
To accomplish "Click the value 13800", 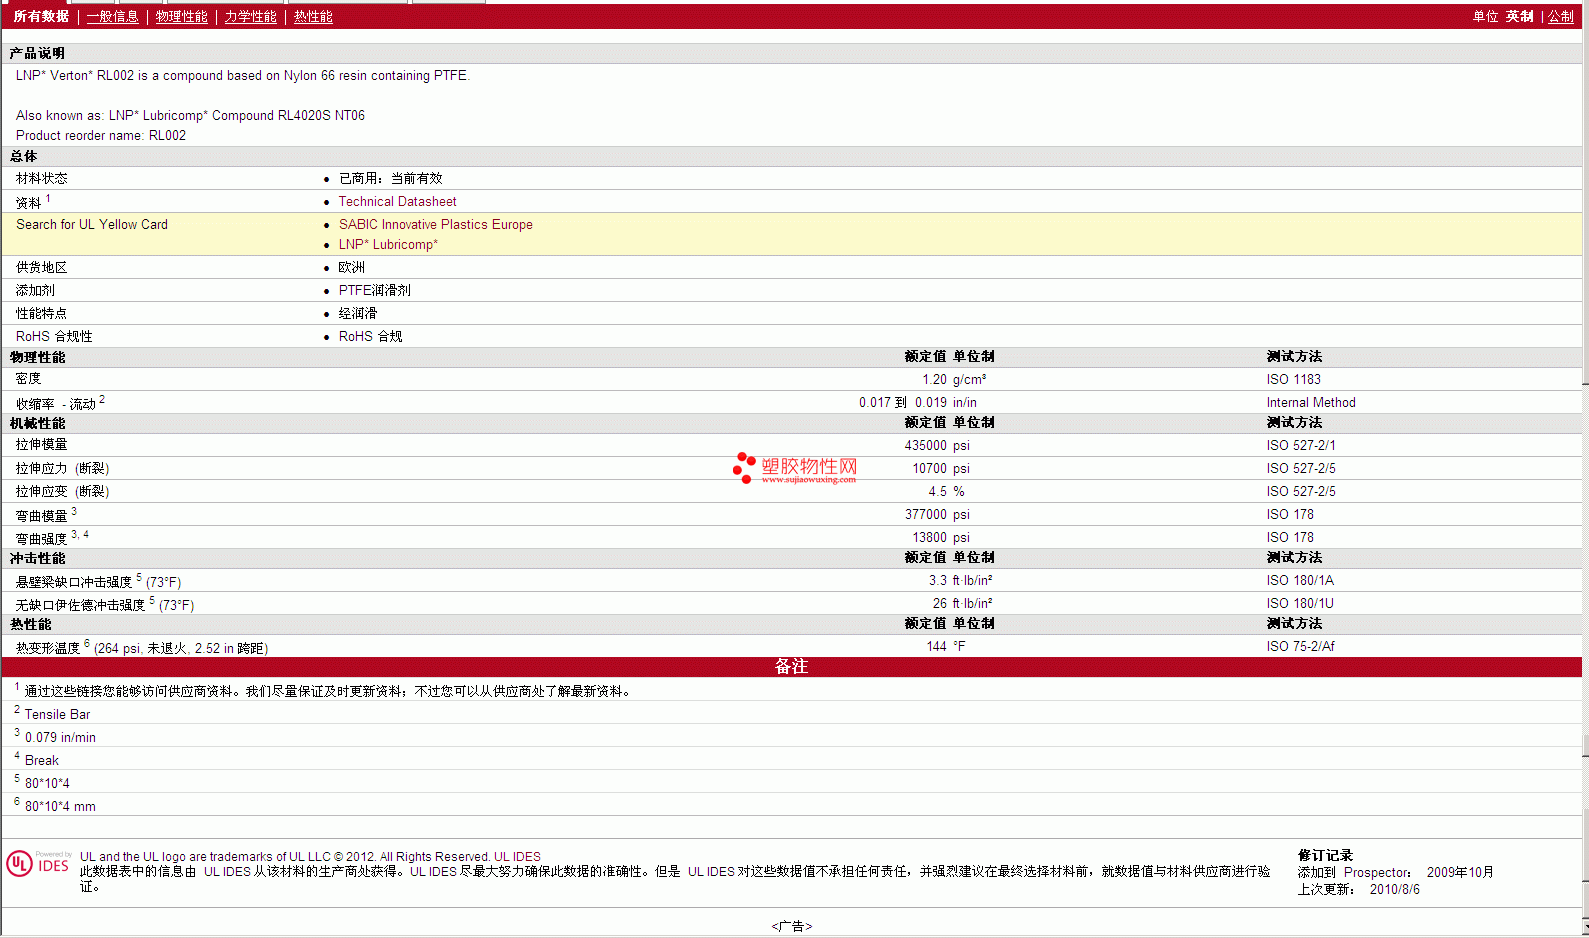I will pyautogui.click(x=929, y=538).
